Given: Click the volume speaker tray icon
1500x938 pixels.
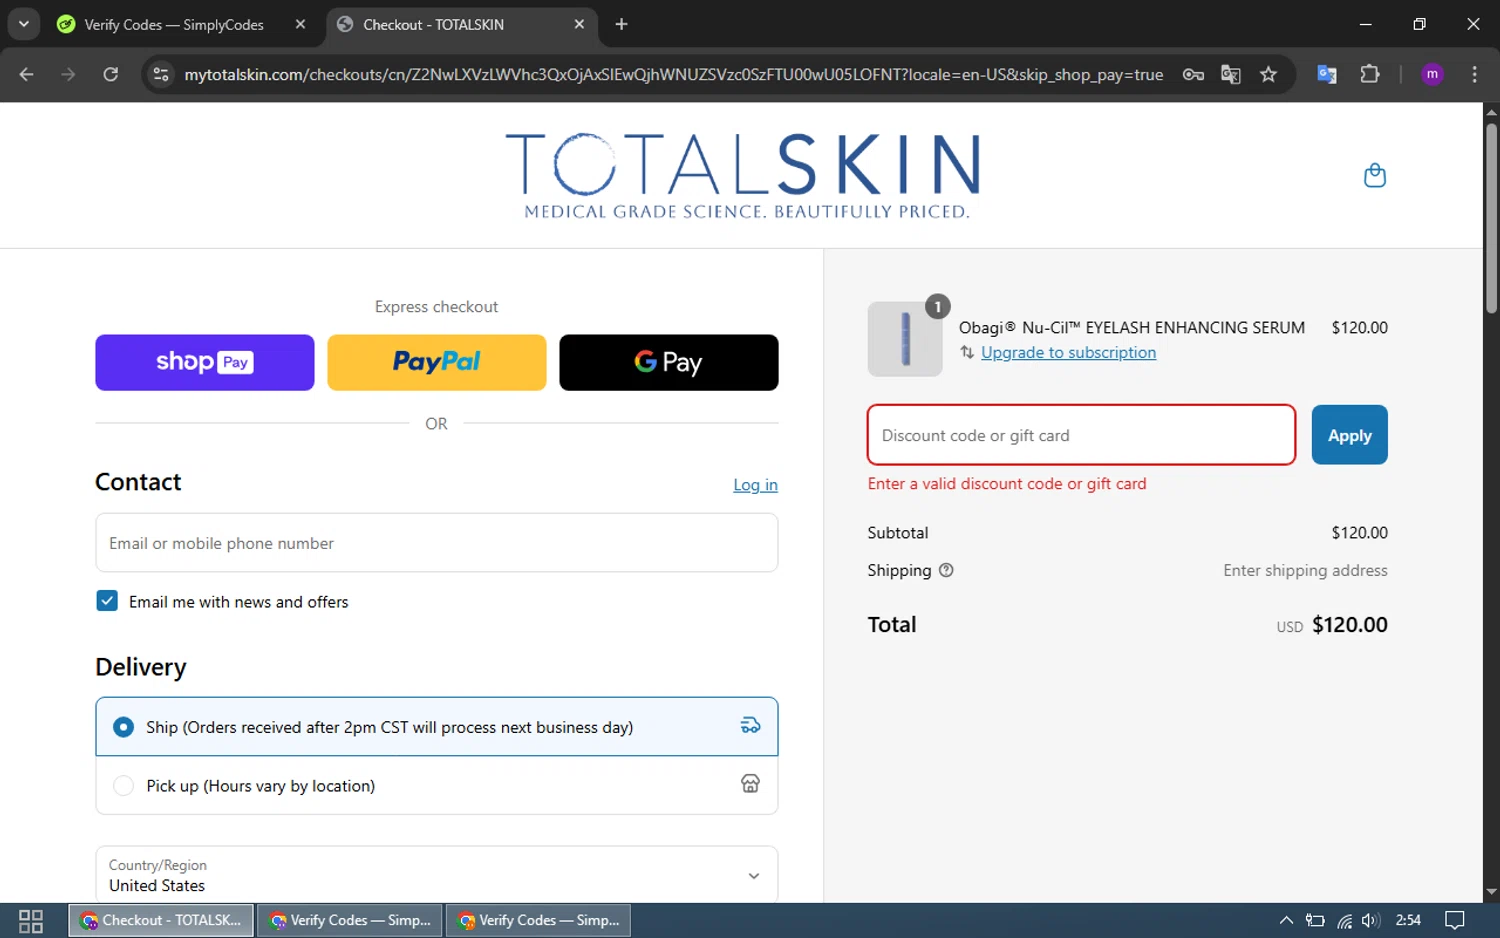Looking at the screenshot, I should tap(1371, 921).
